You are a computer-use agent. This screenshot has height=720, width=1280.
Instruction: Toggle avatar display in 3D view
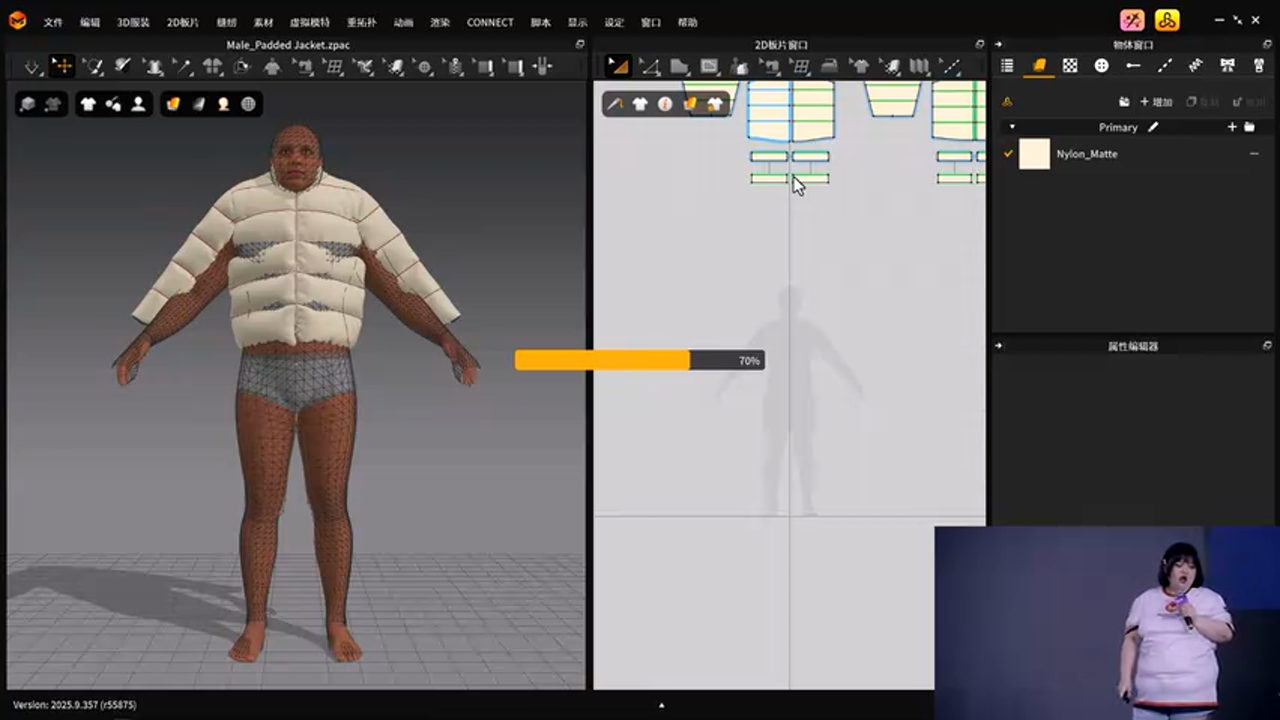point(138,104)
